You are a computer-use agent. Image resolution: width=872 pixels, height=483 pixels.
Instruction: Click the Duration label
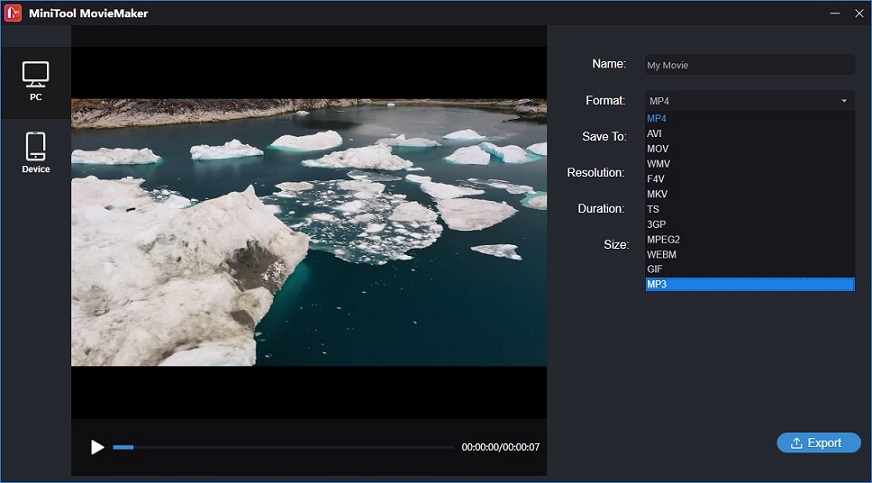coord(601,208)
